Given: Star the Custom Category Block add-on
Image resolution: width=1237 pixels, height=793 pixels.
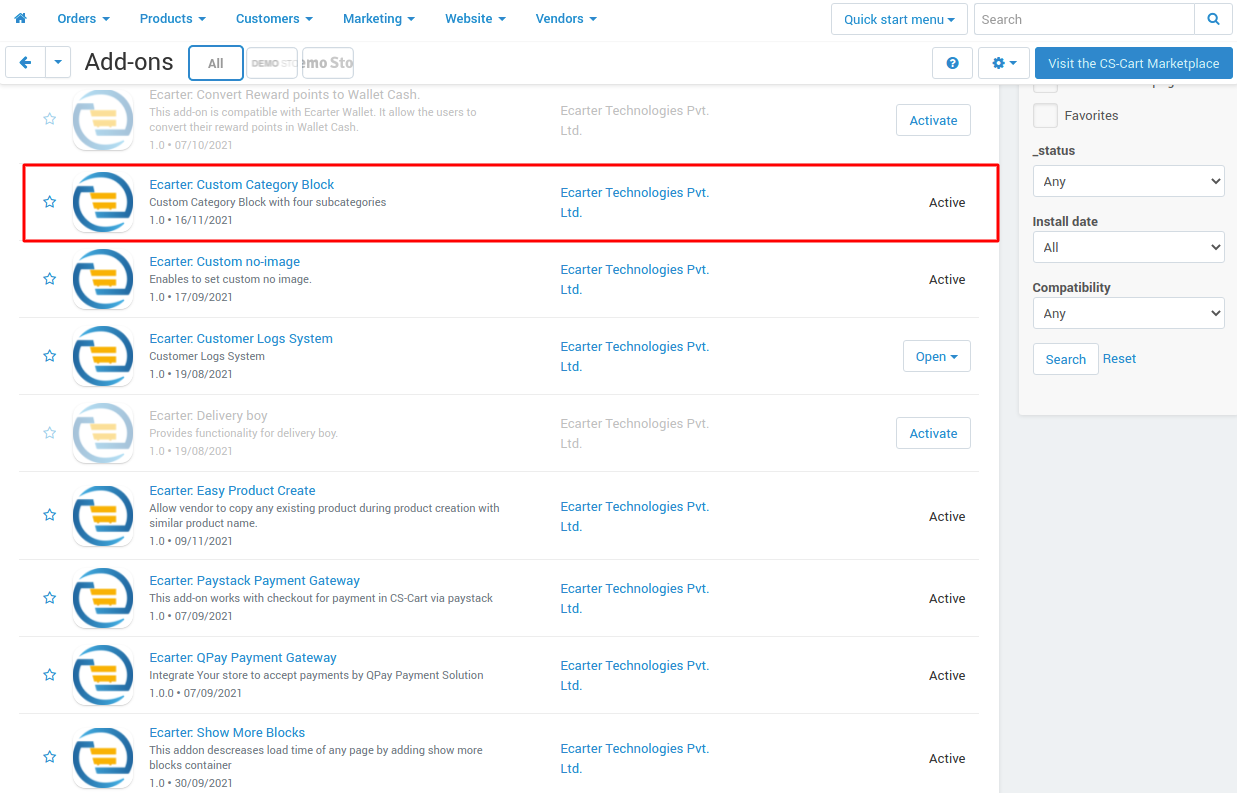Looking at the screenshot, I should tap(49, 202).
